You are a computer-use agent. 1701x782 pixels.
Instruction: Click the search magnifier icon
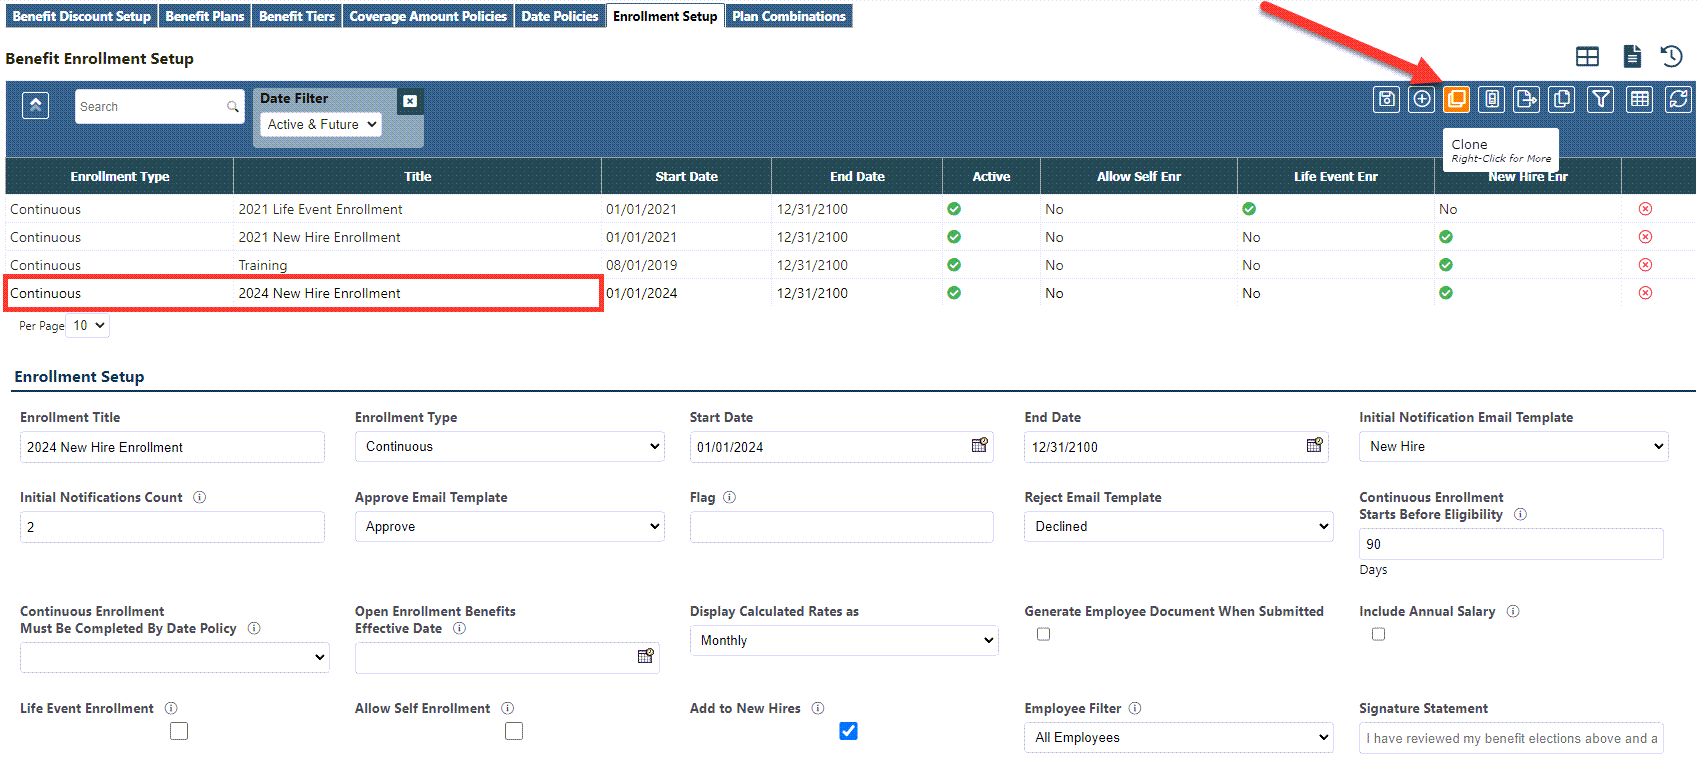click(x=232, y=106)
